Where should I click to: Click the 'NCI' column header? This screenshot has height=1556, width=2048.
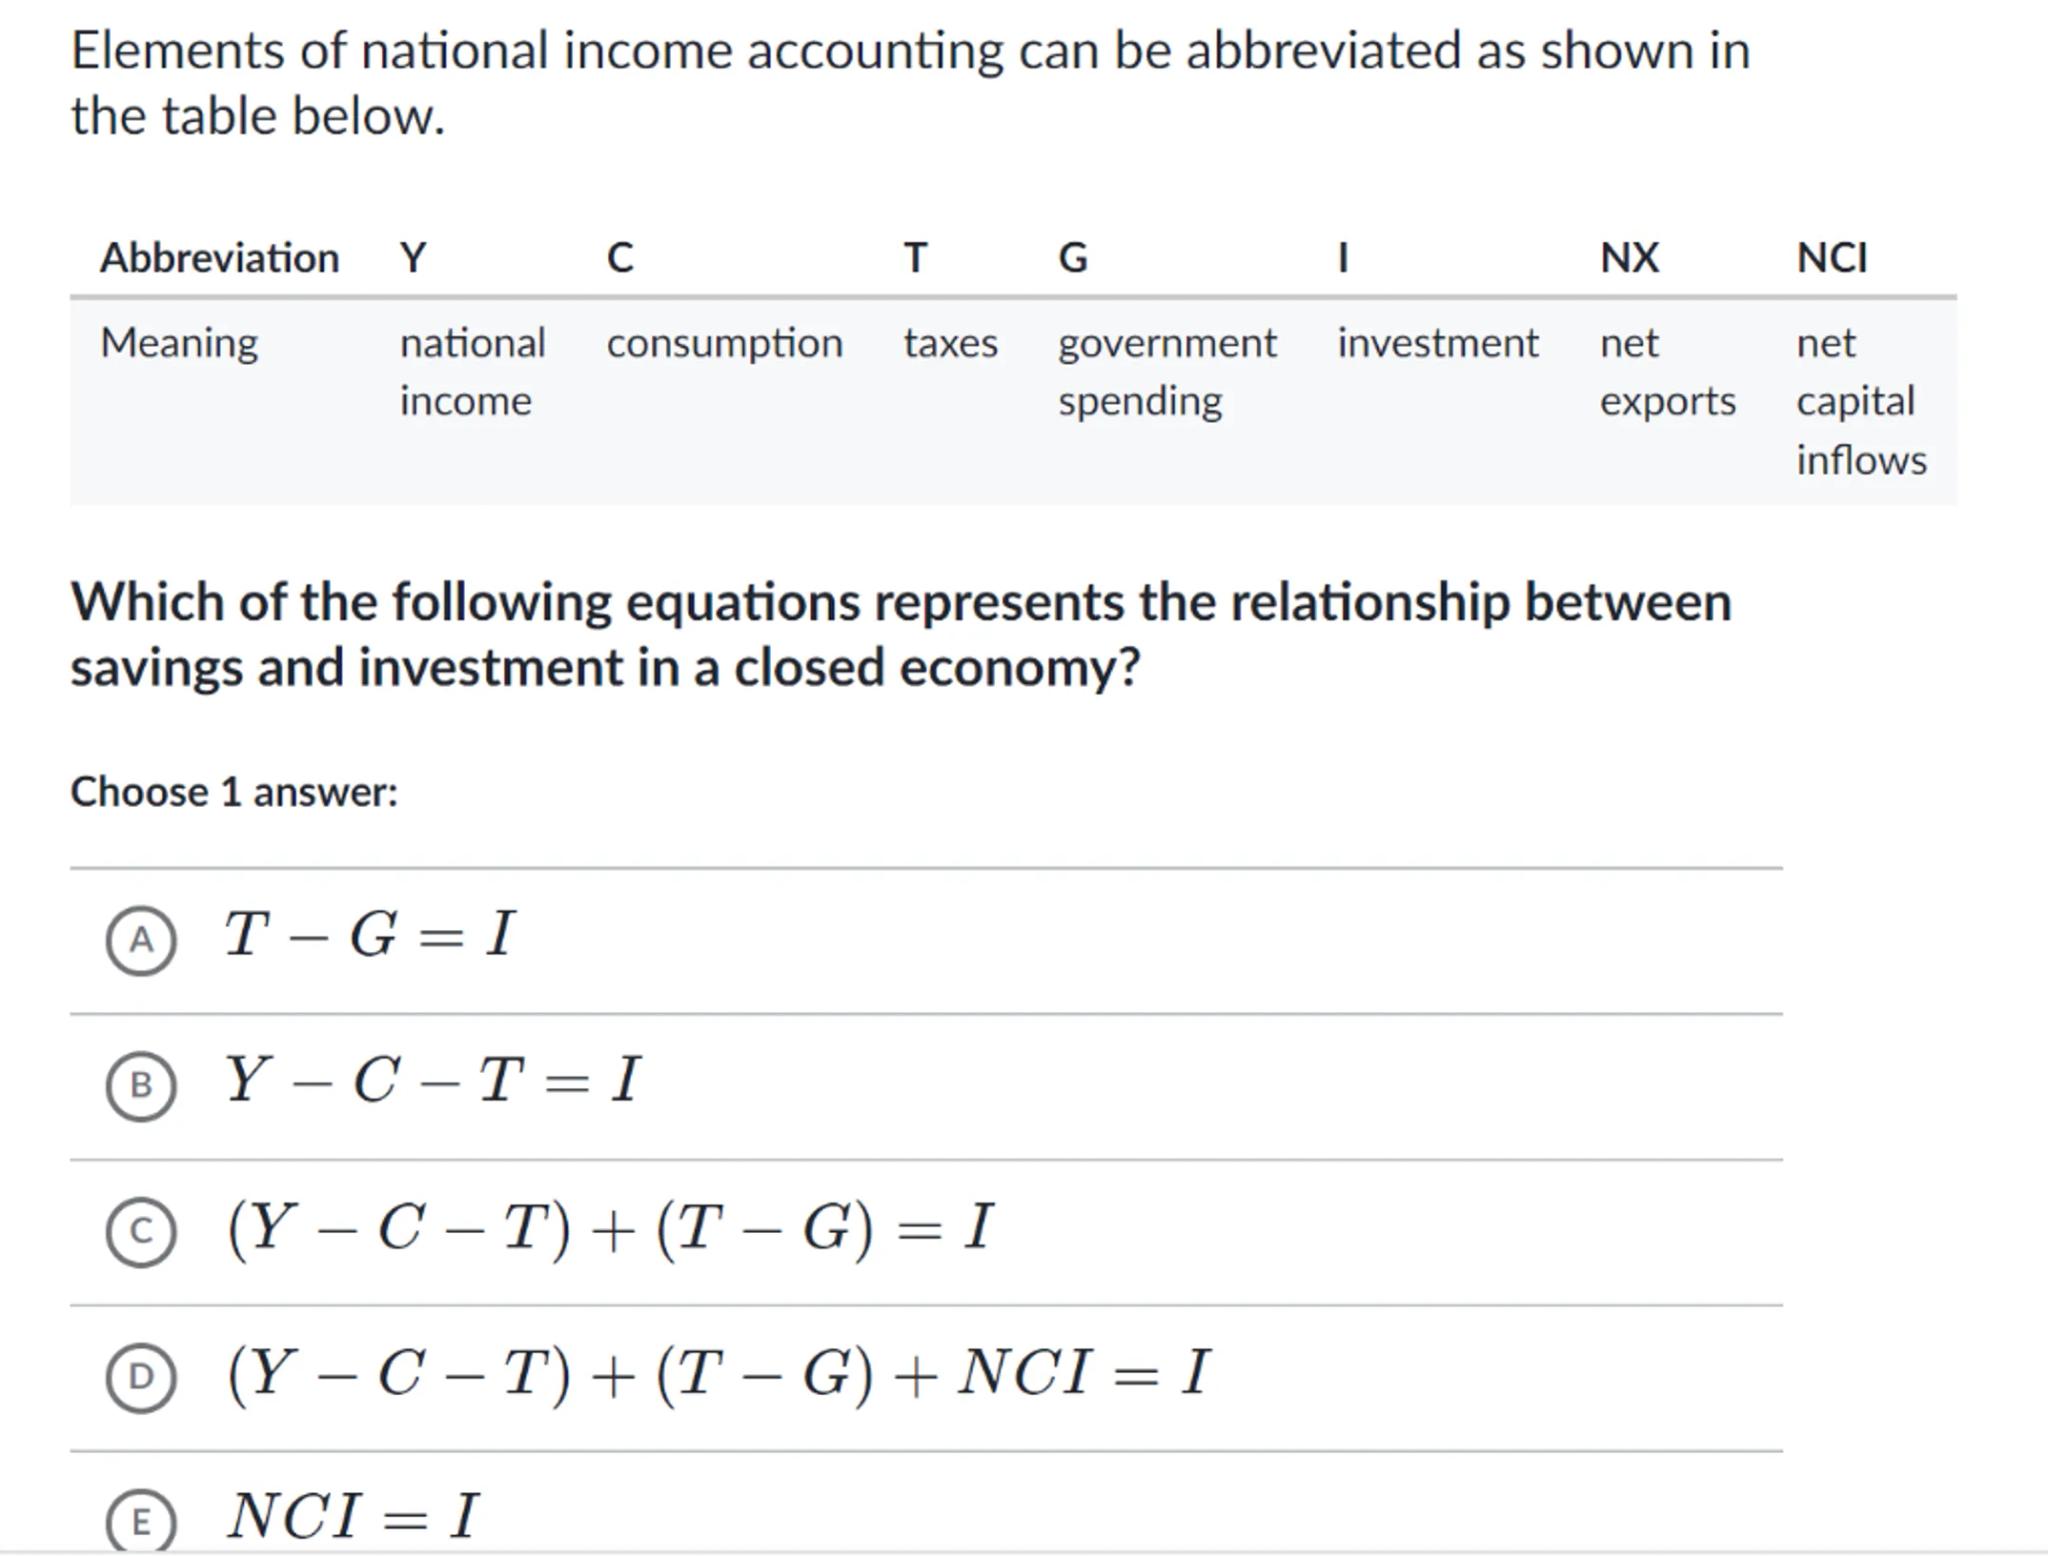coord(1831,258)
